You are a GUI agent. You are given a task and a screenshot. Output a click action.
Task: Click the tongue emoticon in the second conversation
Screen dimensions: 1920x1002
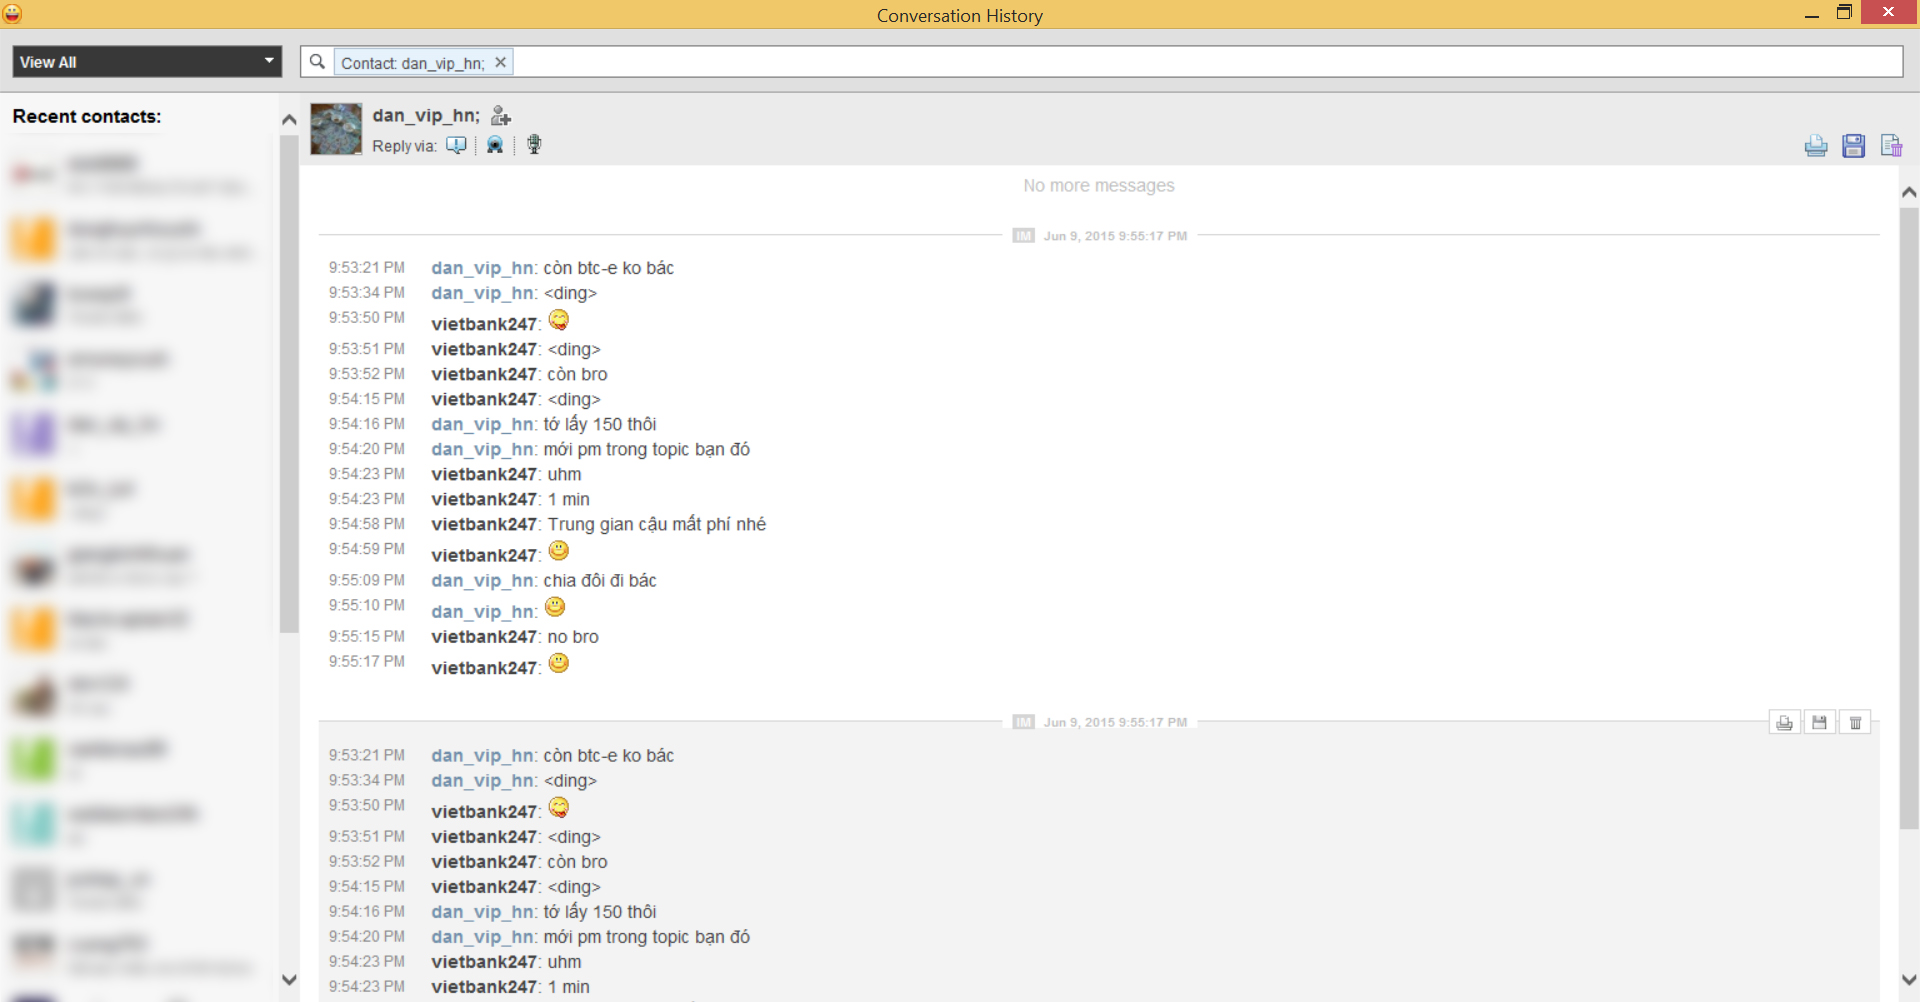[x=559, y=807]
